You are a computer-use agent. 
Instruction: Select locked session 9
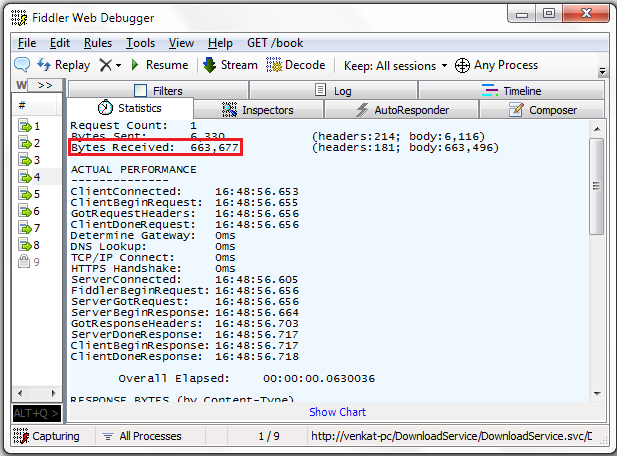click(36, 262)
